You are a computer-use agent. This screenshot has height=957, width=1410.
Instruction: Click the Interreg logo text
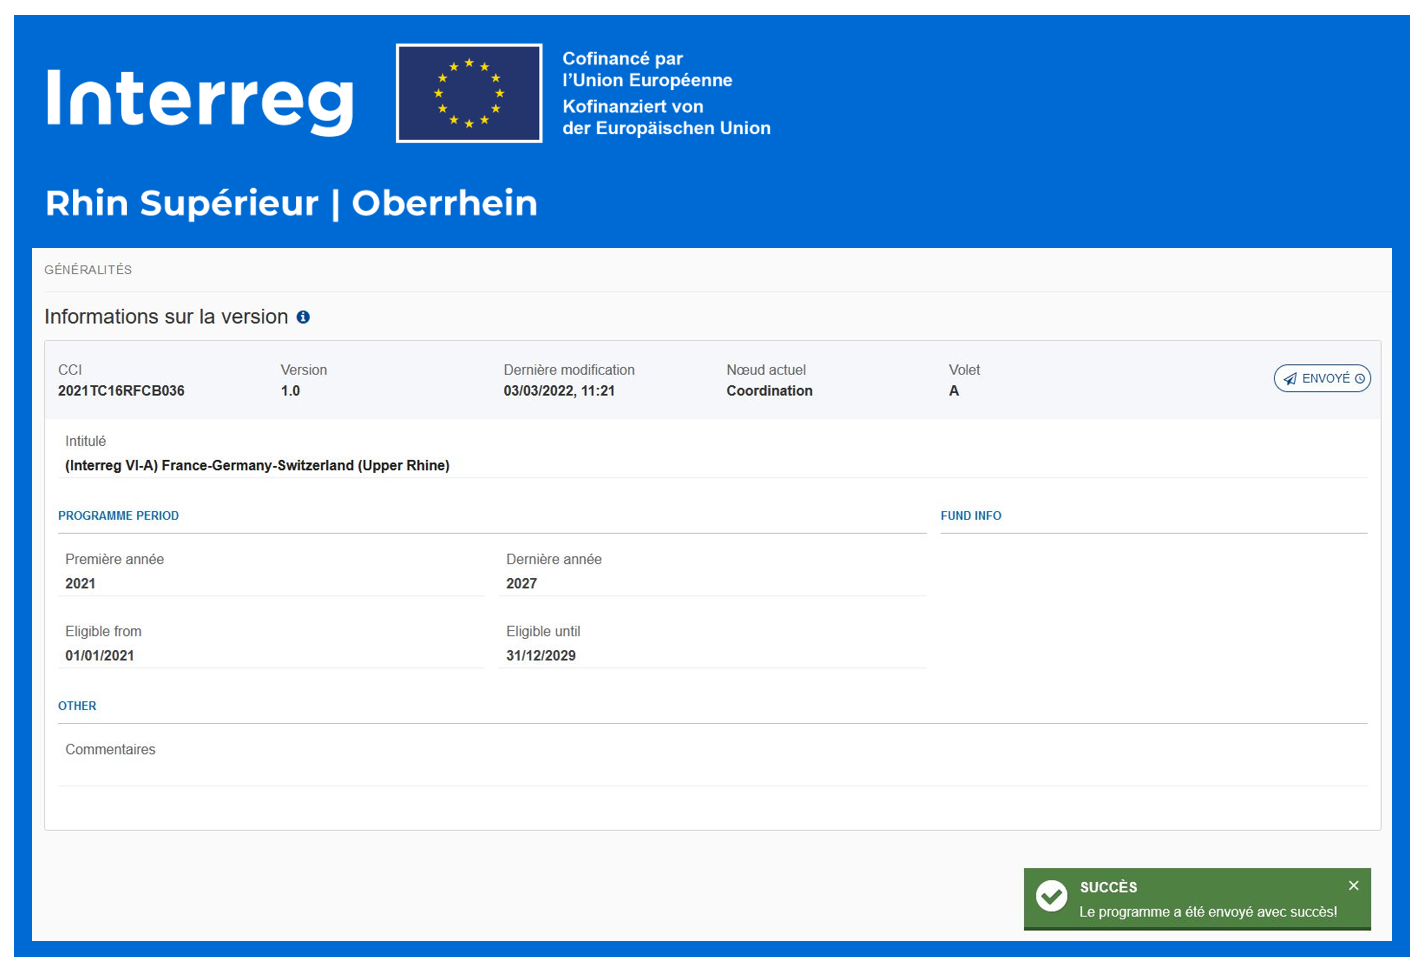[x=200, y=100]
